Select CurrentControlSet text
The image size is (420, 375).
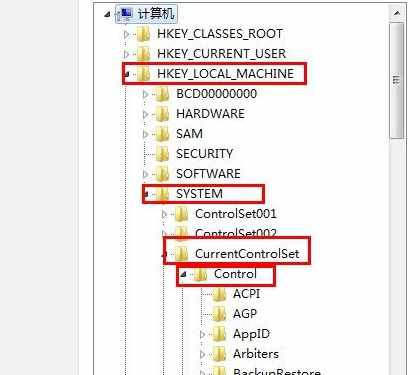pyautogui.click(x=247, y=254)
